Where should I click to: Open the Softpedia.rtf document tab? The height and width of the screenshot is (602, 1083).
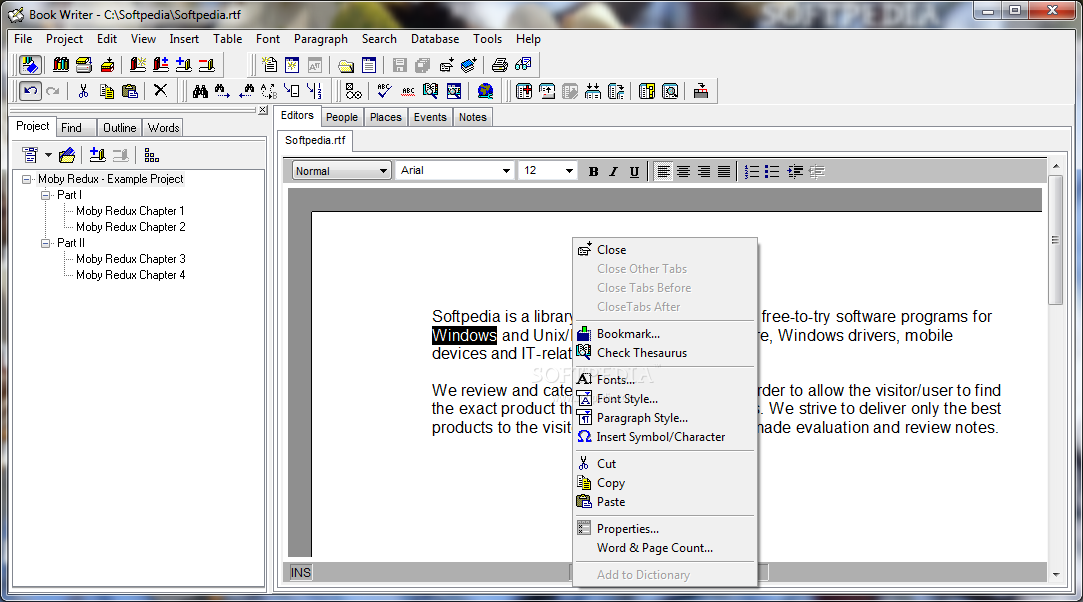[315, 140]
